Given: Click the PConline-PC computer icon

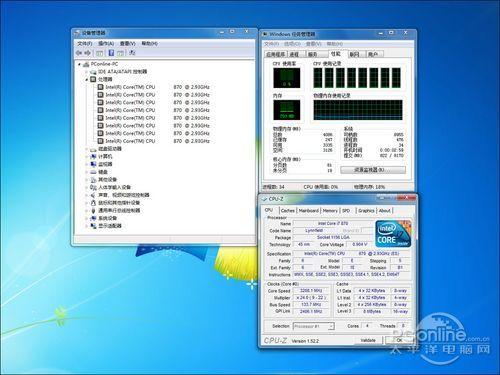Looking at the screenshot, I should point(86,64).
